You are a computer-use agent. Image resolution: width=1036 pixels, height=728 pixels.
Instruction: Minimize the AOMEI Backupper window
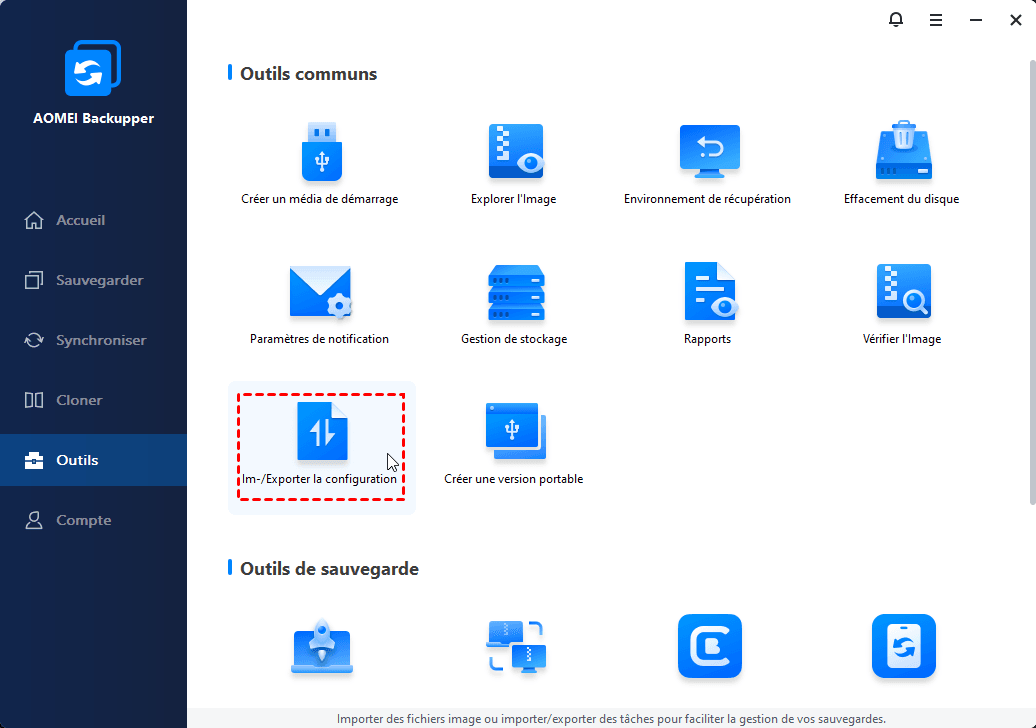pyautogui.click(x=976, y=20)
